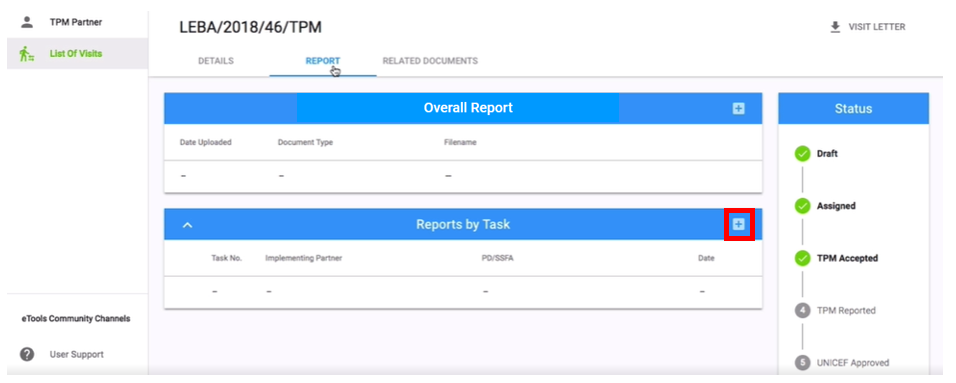
Task: Click the List Of Visits walking icon
Action: [26, 54]
